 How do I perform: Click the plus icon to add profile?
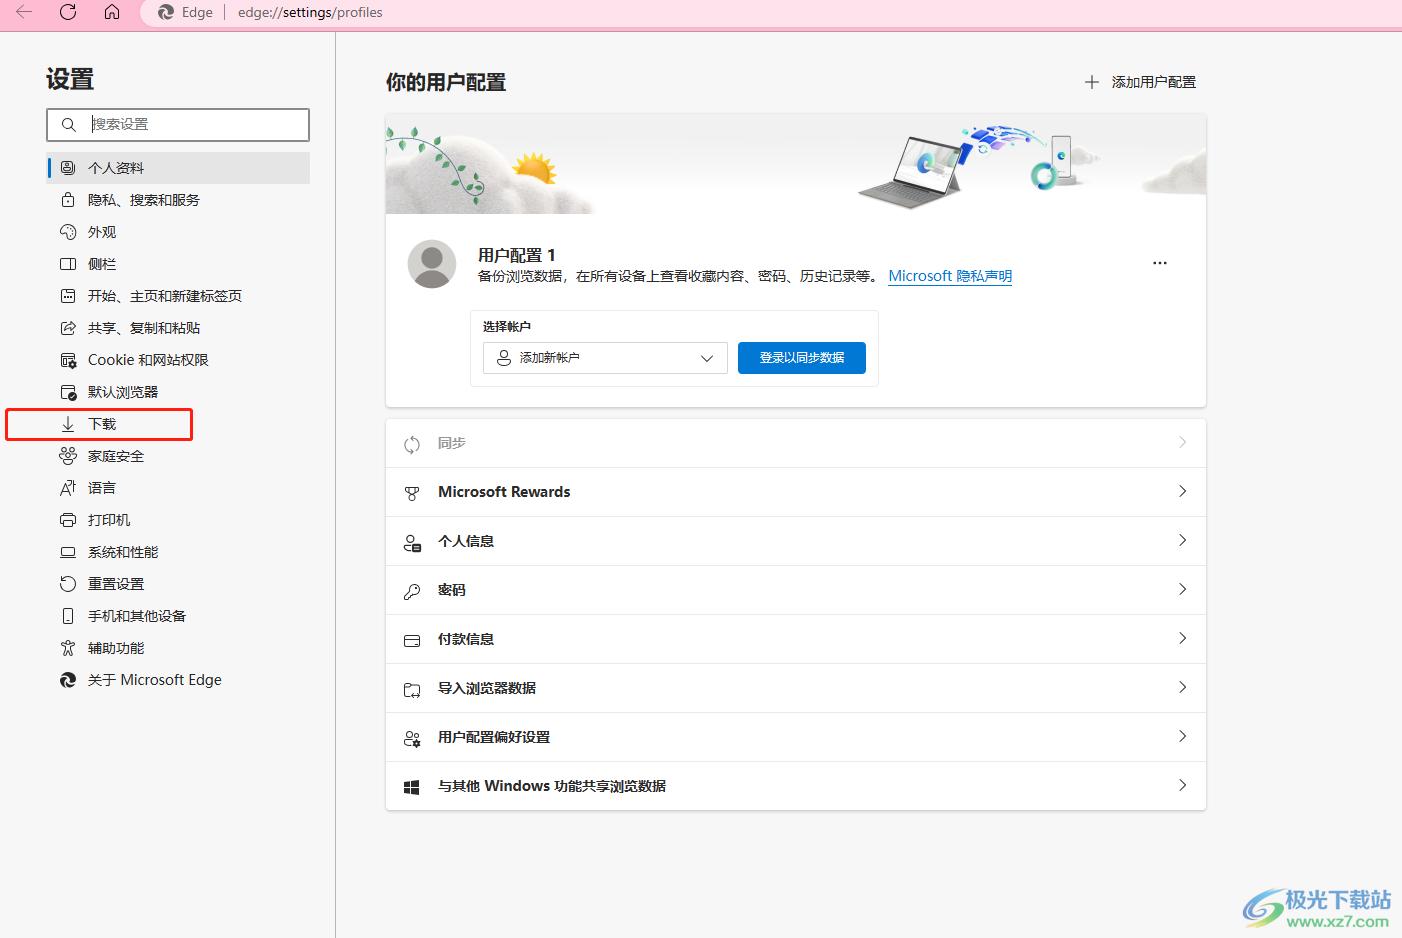click(1092, 82)
